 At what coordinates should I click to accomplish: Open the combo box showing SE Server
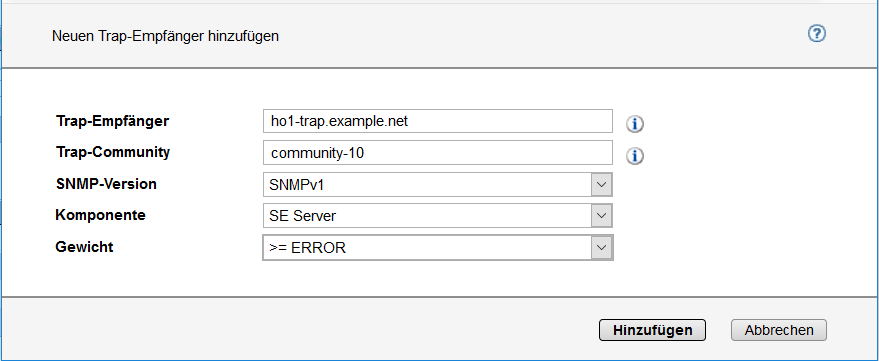click(437, 216)
